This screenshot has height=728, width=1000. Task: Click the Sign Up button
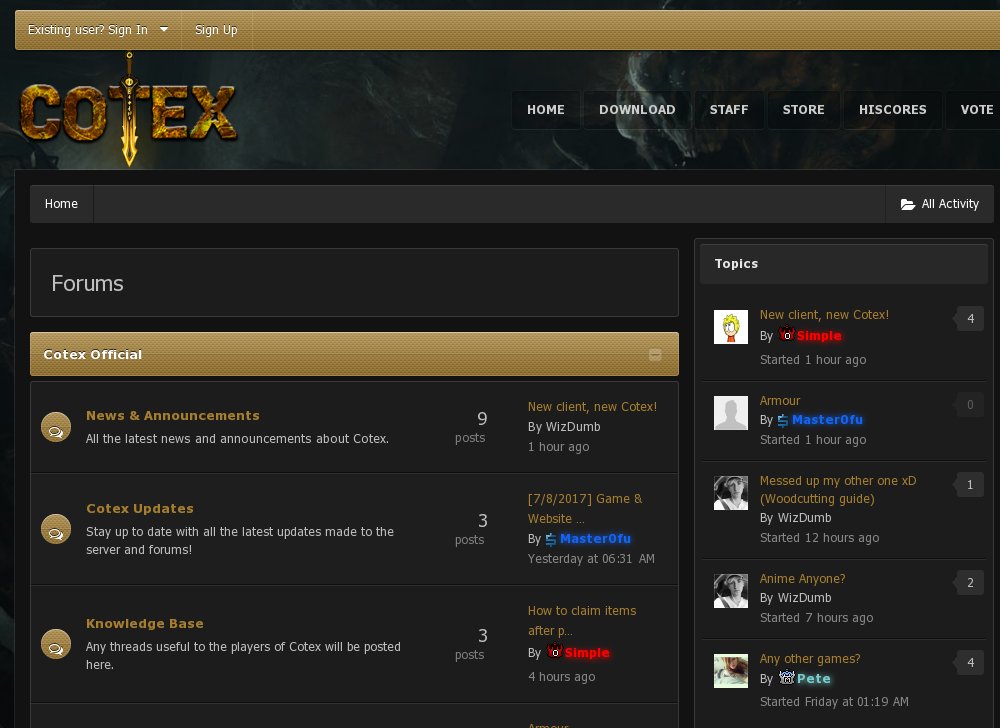pyautogui.click(x=216, y=30)
